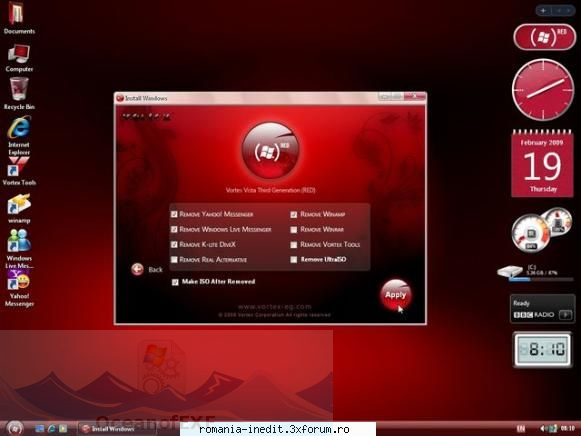581x436 pixels.
Task: Click the Vista start orb
Action: pos(15,428)
